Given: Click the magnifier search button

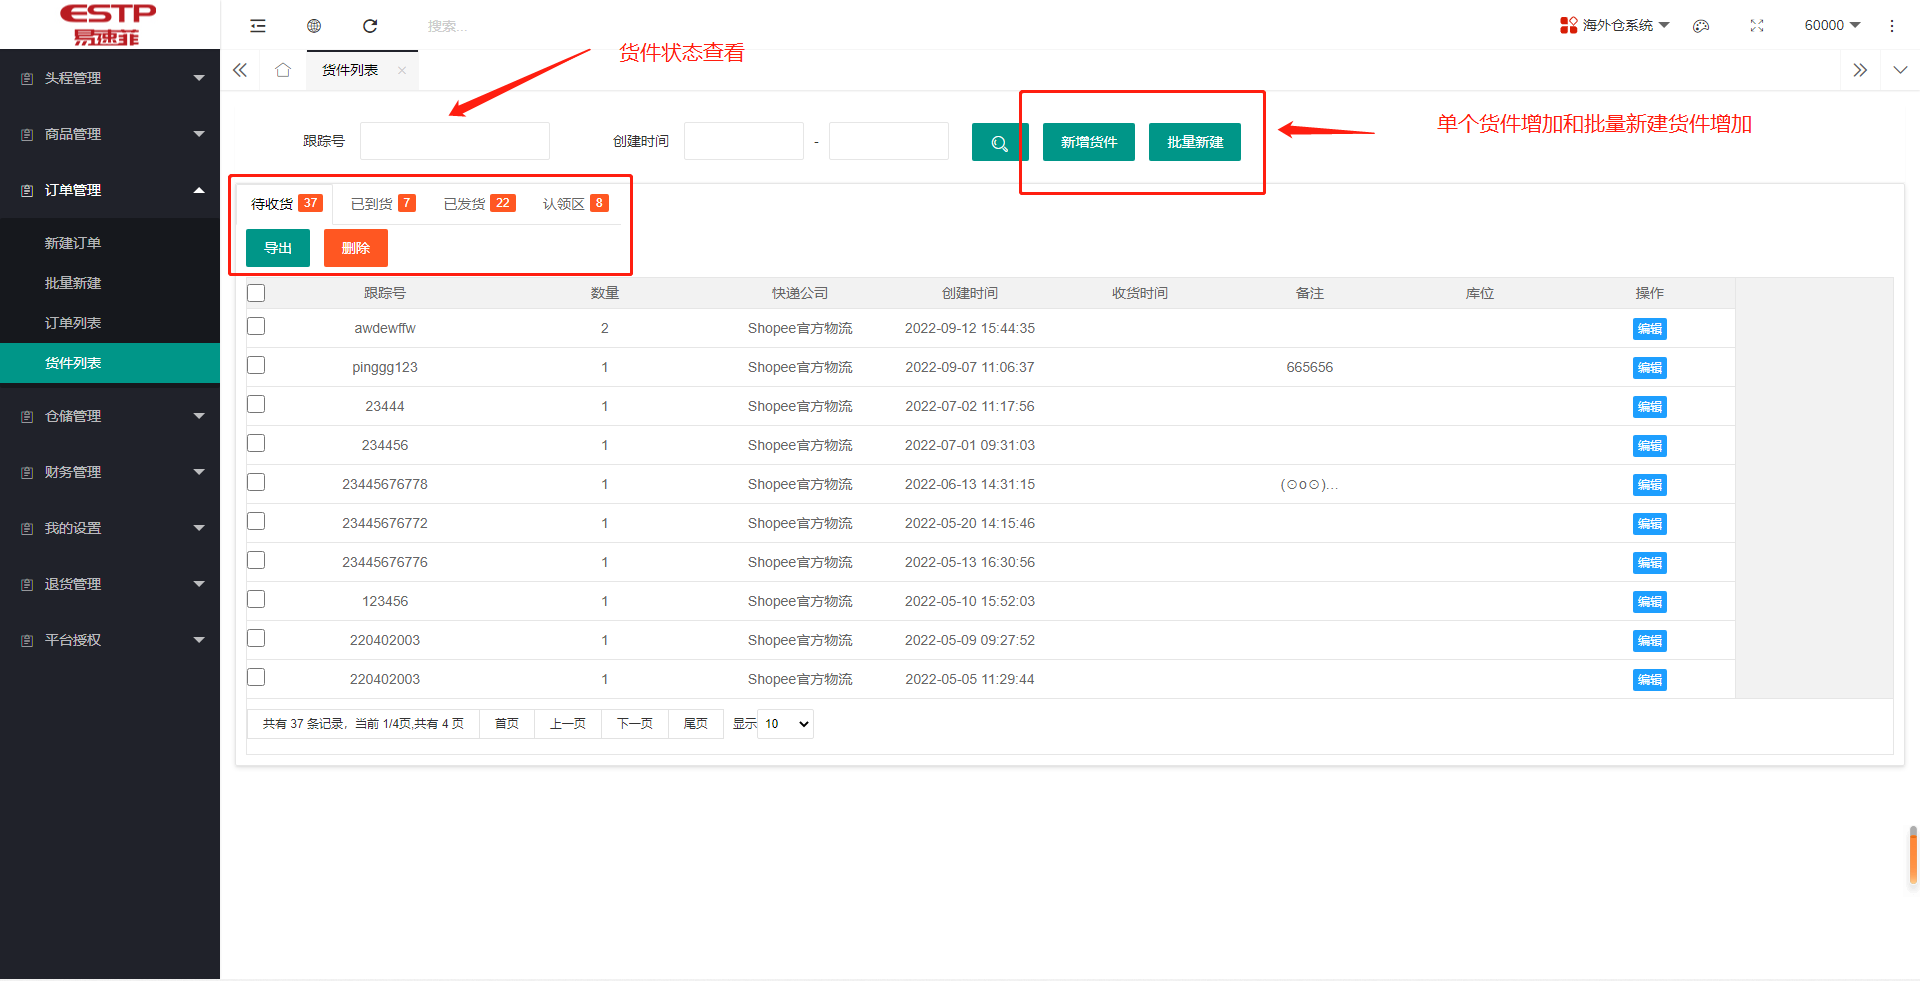Looking at the screenshot, I should pos(999,142).
